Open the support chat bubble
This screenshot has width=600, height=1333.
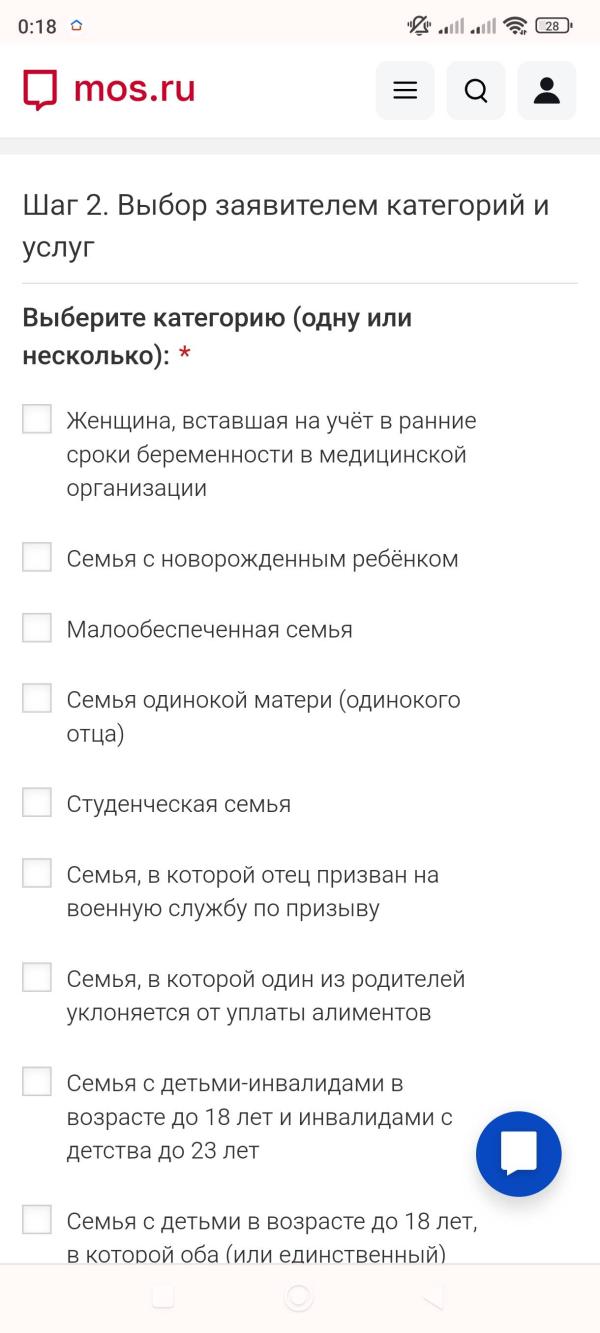[x=518, y=1153]
